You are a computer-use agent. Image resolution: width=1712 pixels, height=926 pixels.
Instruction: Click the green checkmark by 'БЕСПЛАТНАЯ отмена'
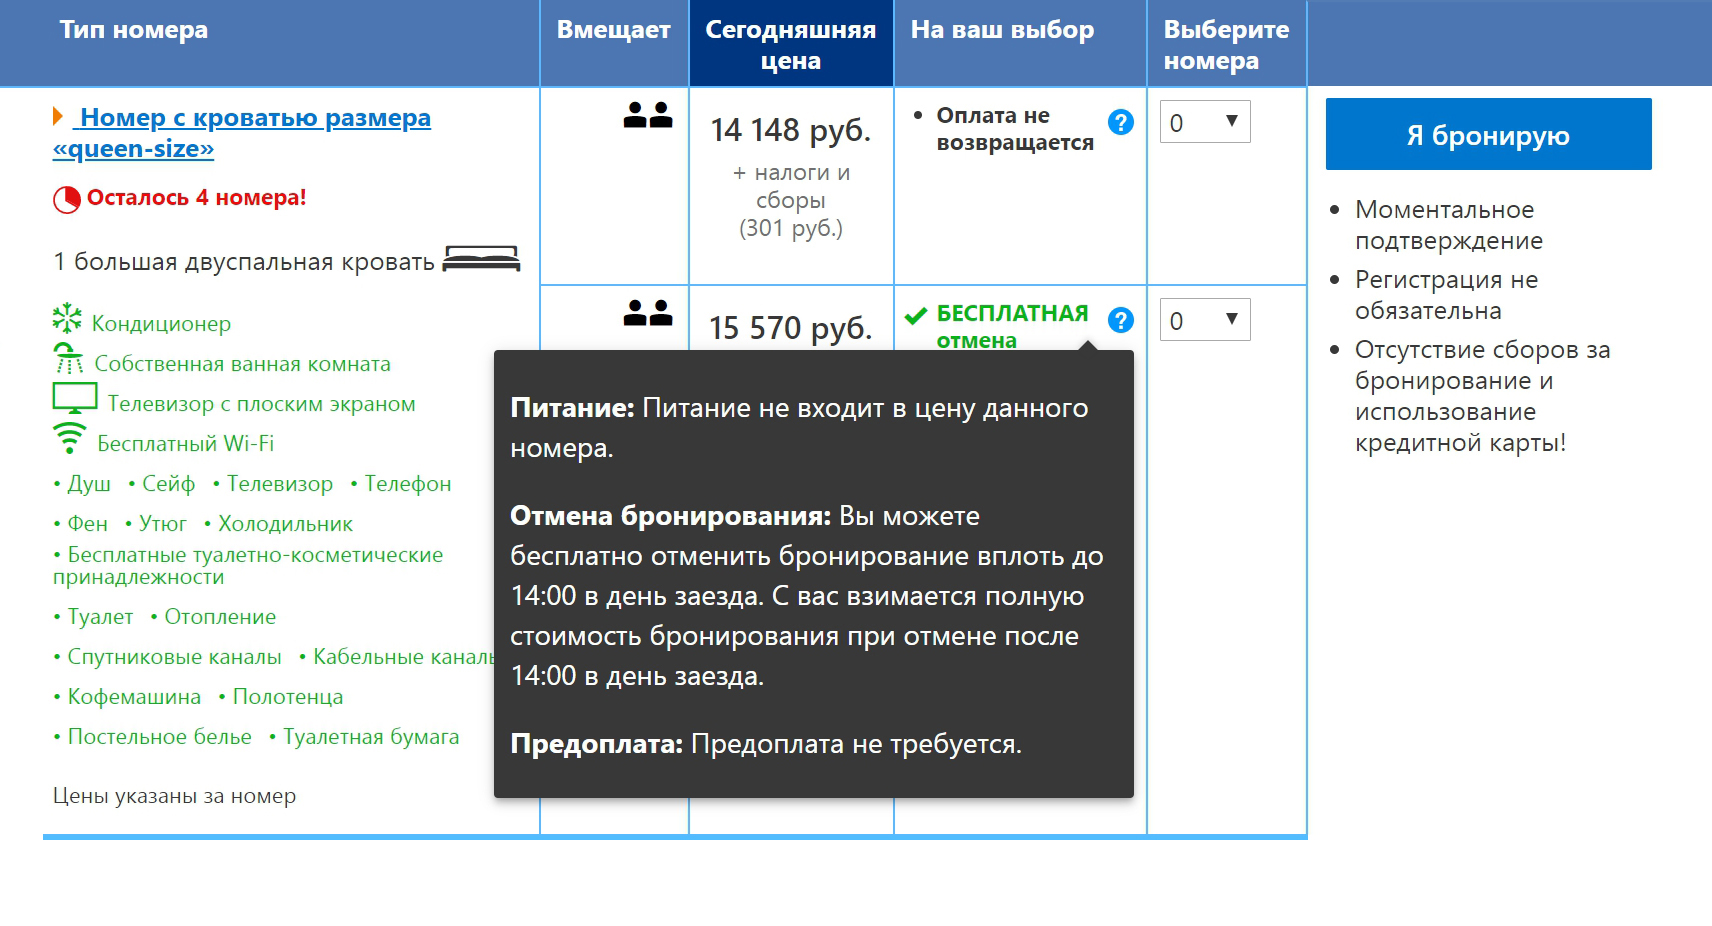(x=915, y=316)
